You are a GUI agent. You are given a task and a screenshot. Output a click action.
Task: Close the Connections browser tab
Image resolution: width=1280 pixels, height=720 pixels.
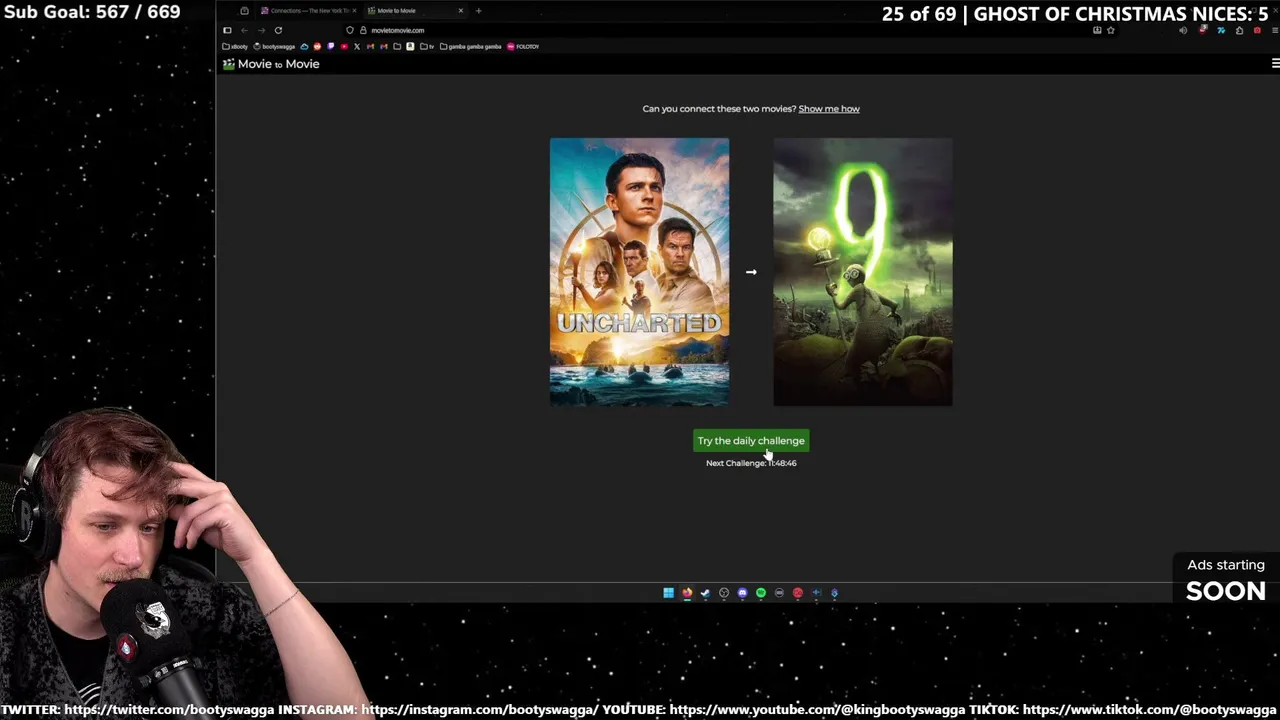coord(354,11)
